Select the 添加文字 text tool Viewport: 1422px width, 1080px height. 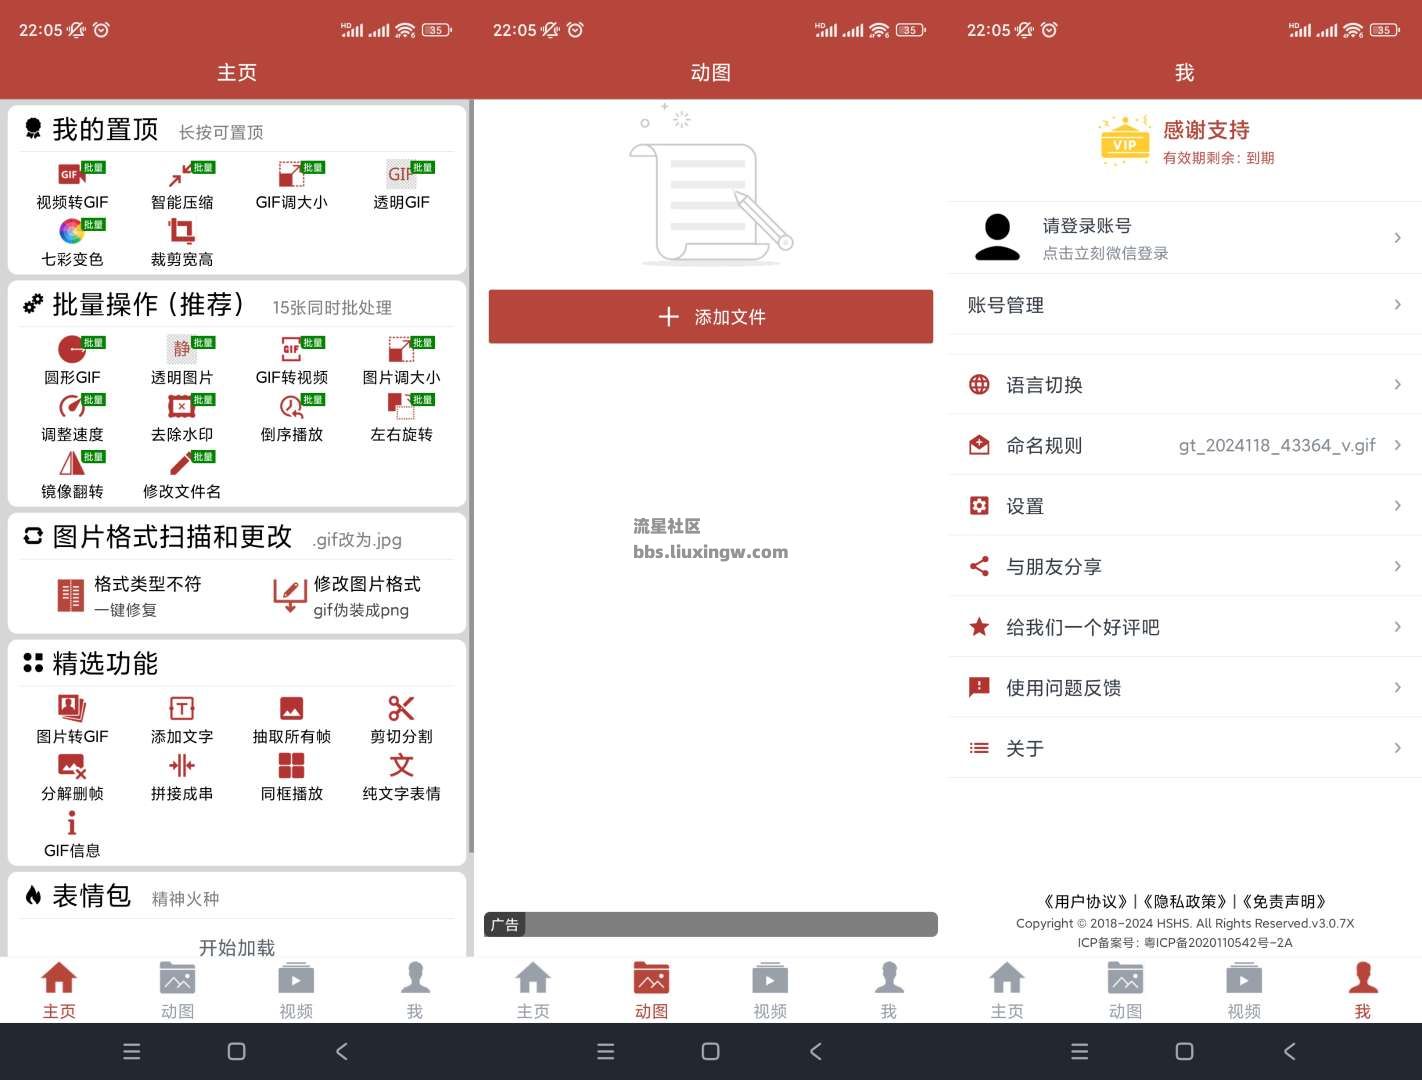coord(182,720)
